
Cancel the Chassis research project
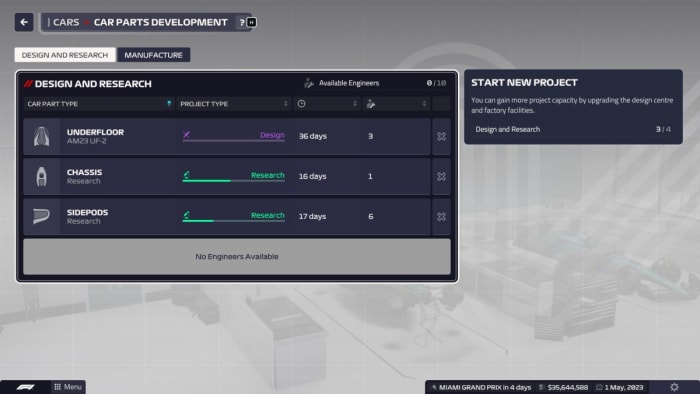pyautogui.click(x=441, y=176)
